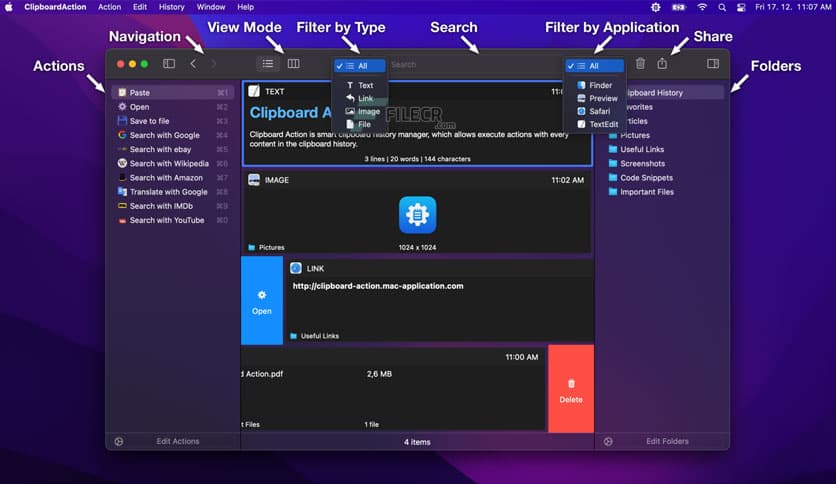Open the Action menu in menu bar
This screenshot has width=836, height=484.
click(109, 7)
